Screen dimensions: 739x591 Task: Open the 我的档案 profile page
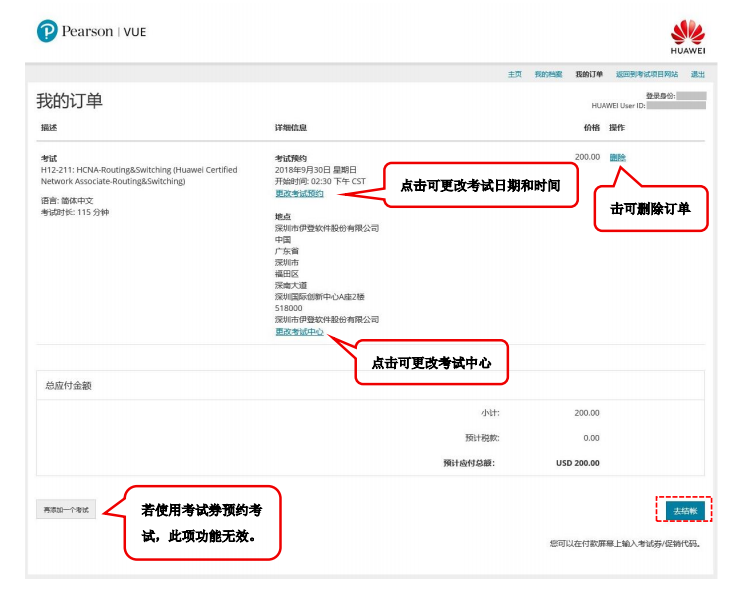tap(547, 74)
